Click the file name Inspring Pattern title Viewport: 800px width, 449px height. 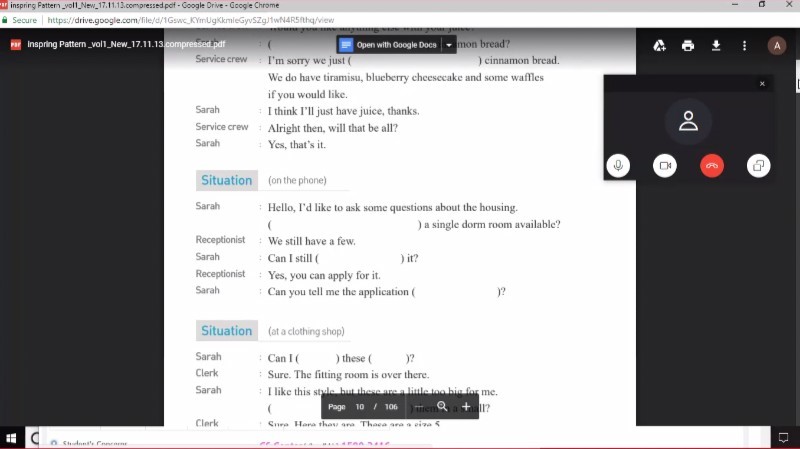point(126,44)
